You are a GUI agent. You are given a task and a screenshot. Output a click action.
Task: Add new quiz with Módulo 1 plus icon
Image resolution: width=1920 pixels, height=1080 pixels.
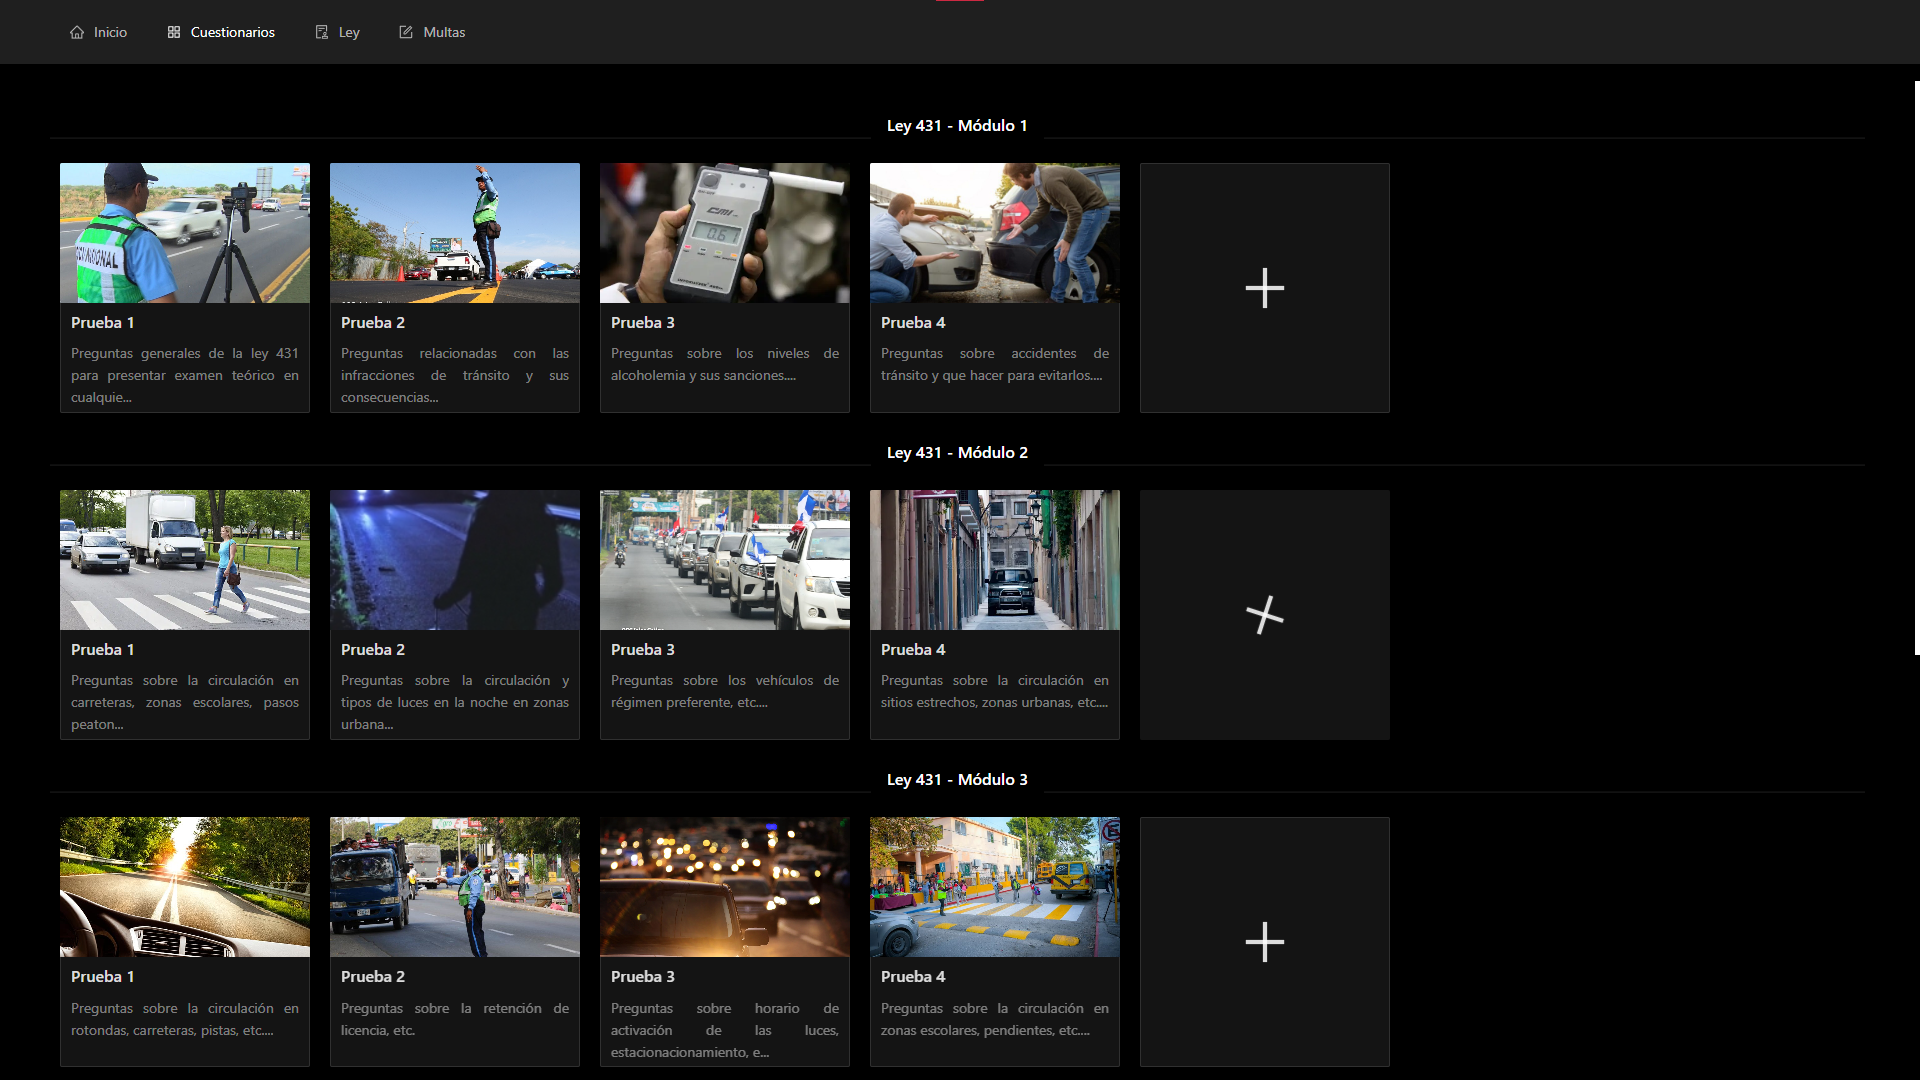click(1264, 288)
